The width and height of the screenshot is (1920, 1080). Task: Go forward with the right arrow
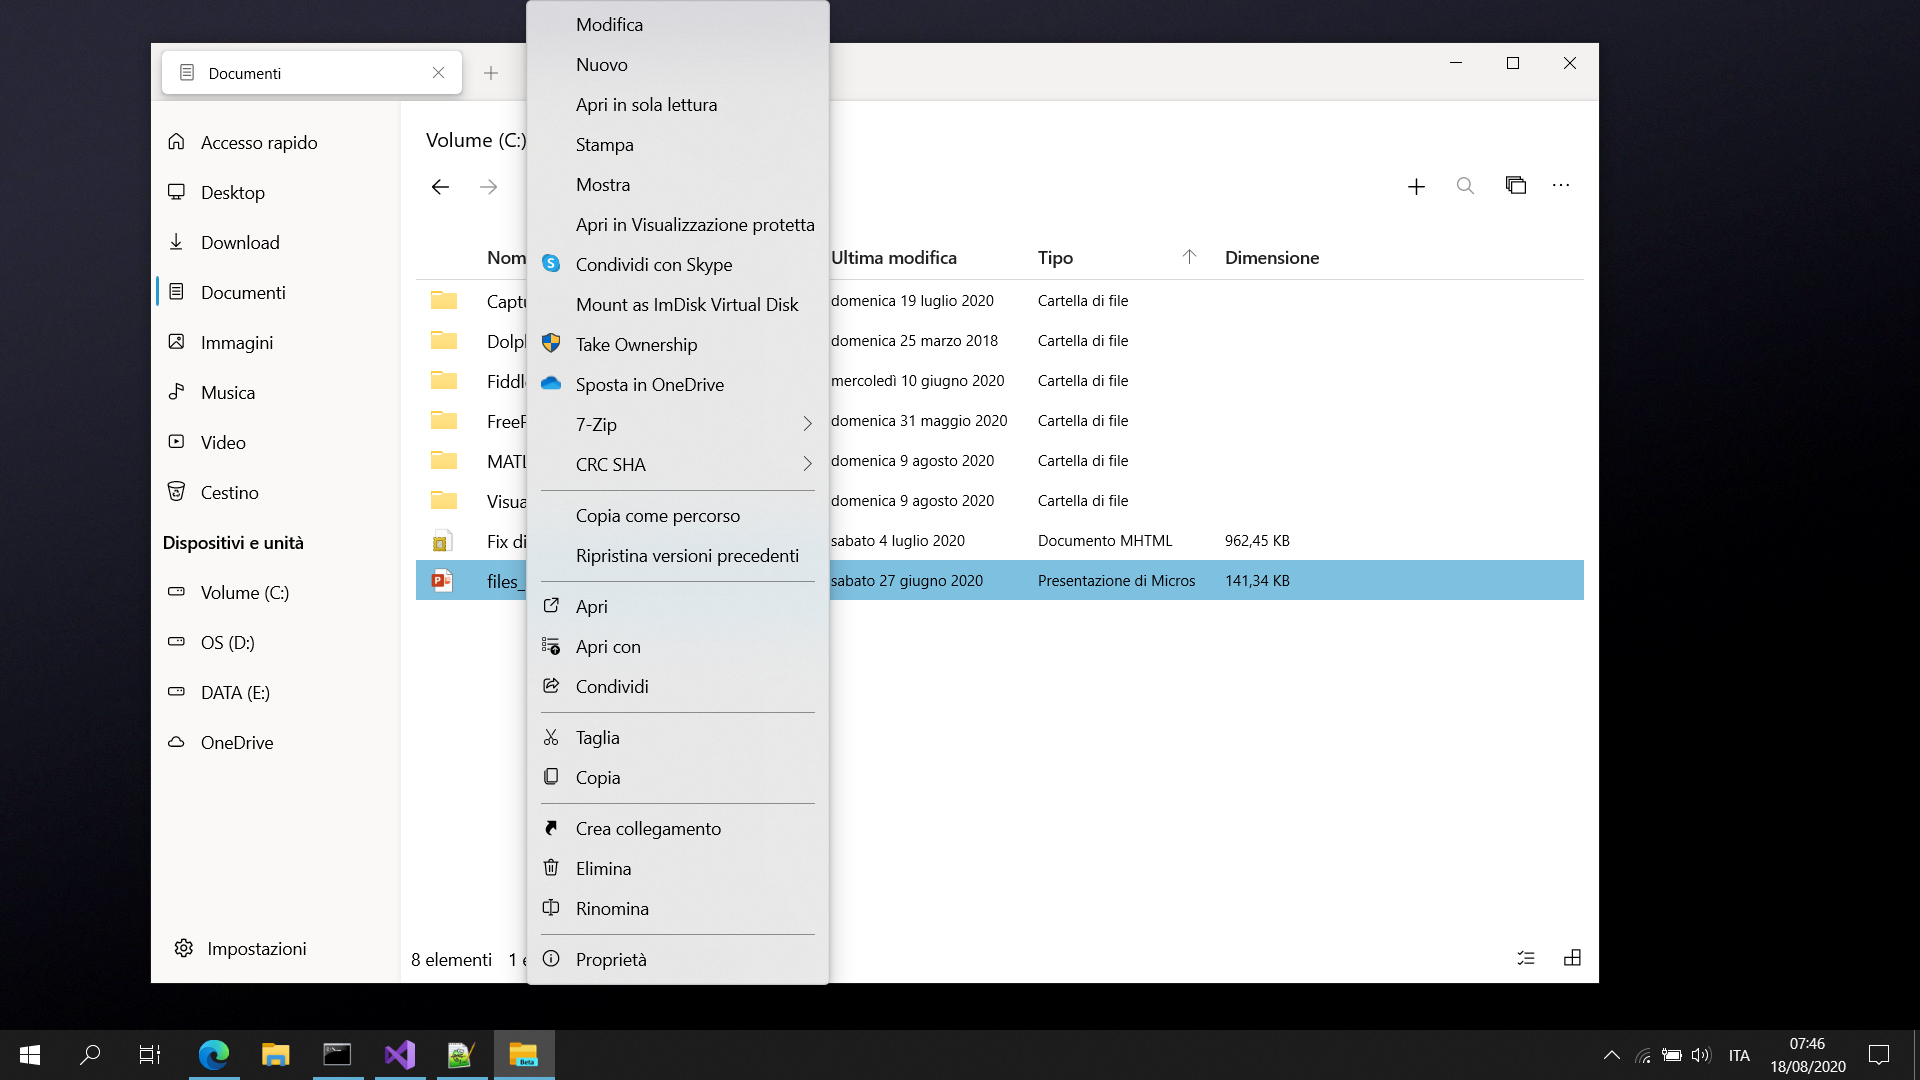pyautogui.click(x=488, y=187)
